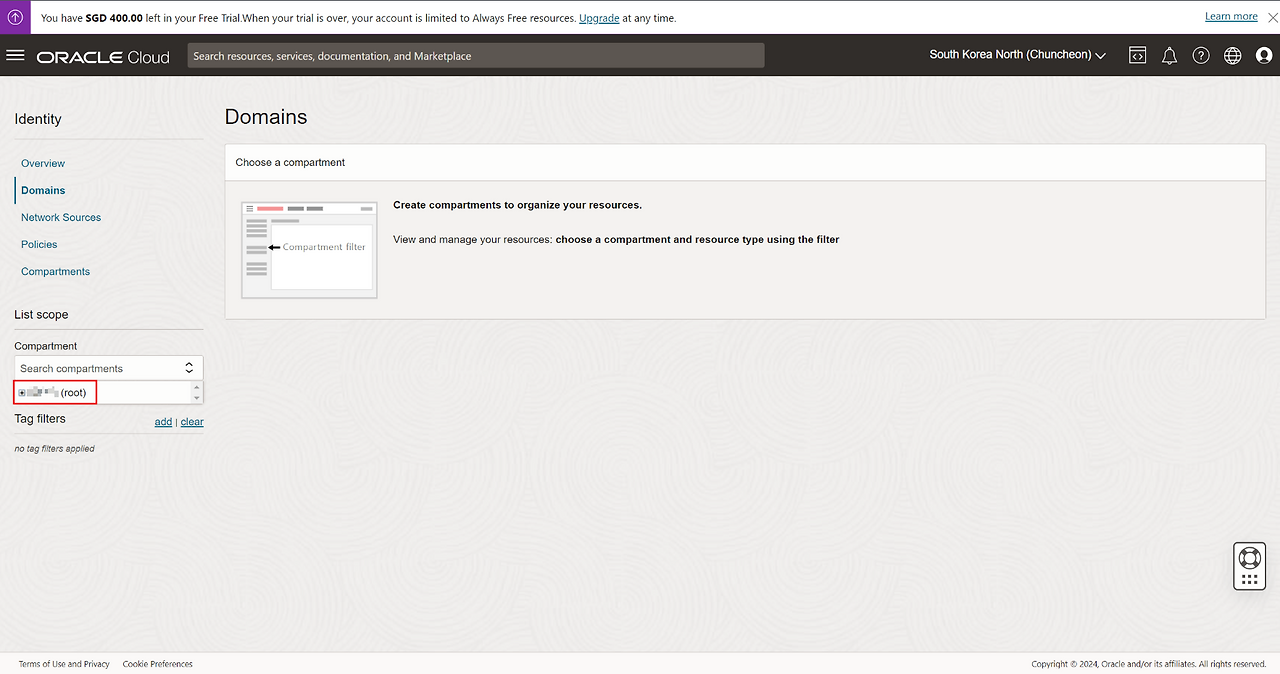Navigate to Policies page
Screen dimensions: 1280x674
click(39, 244)
